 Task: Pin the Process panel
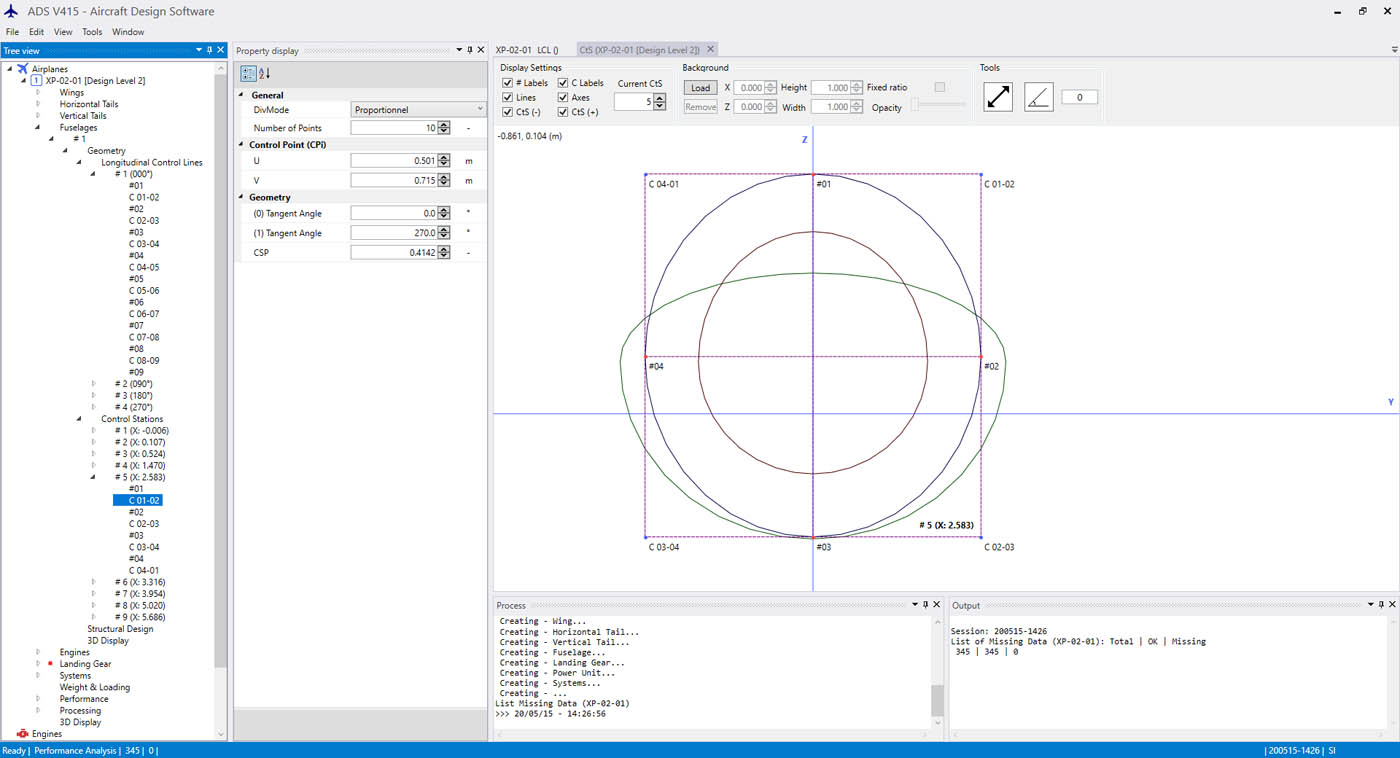click(x=925, y=605)
